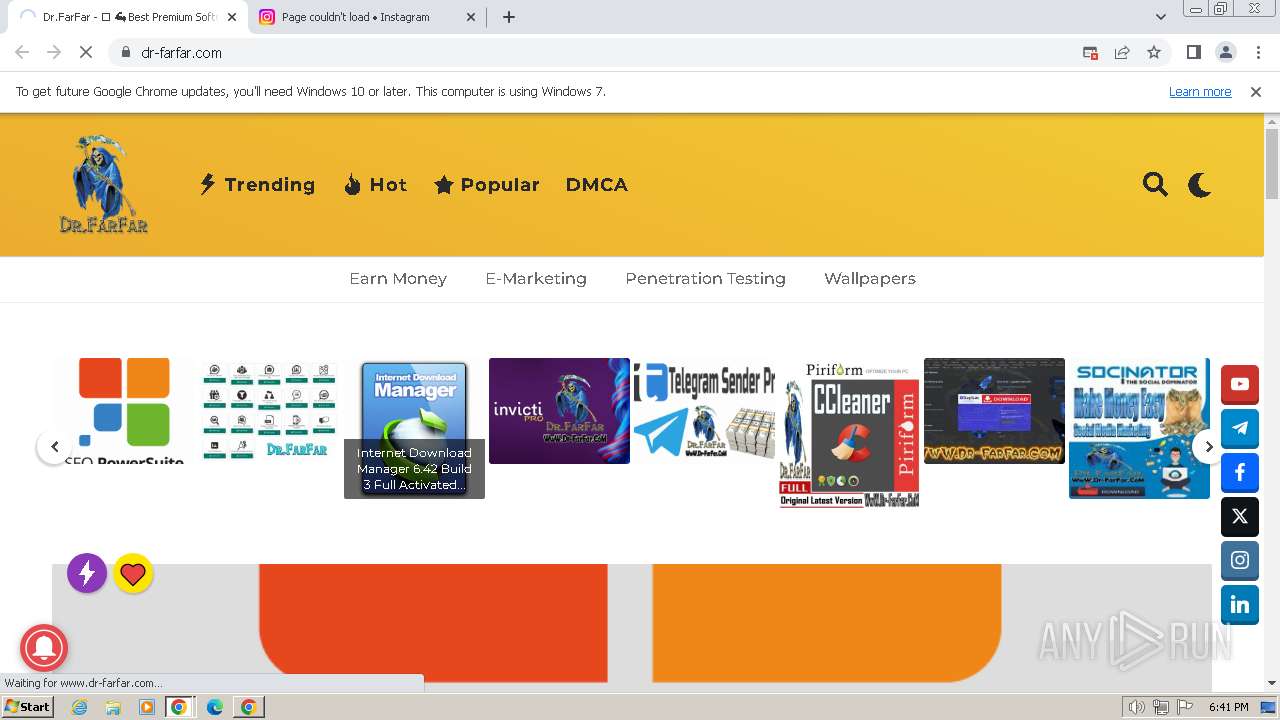Show next carousel slide
The image size is (1280, 720).
tap(1208, 447)
